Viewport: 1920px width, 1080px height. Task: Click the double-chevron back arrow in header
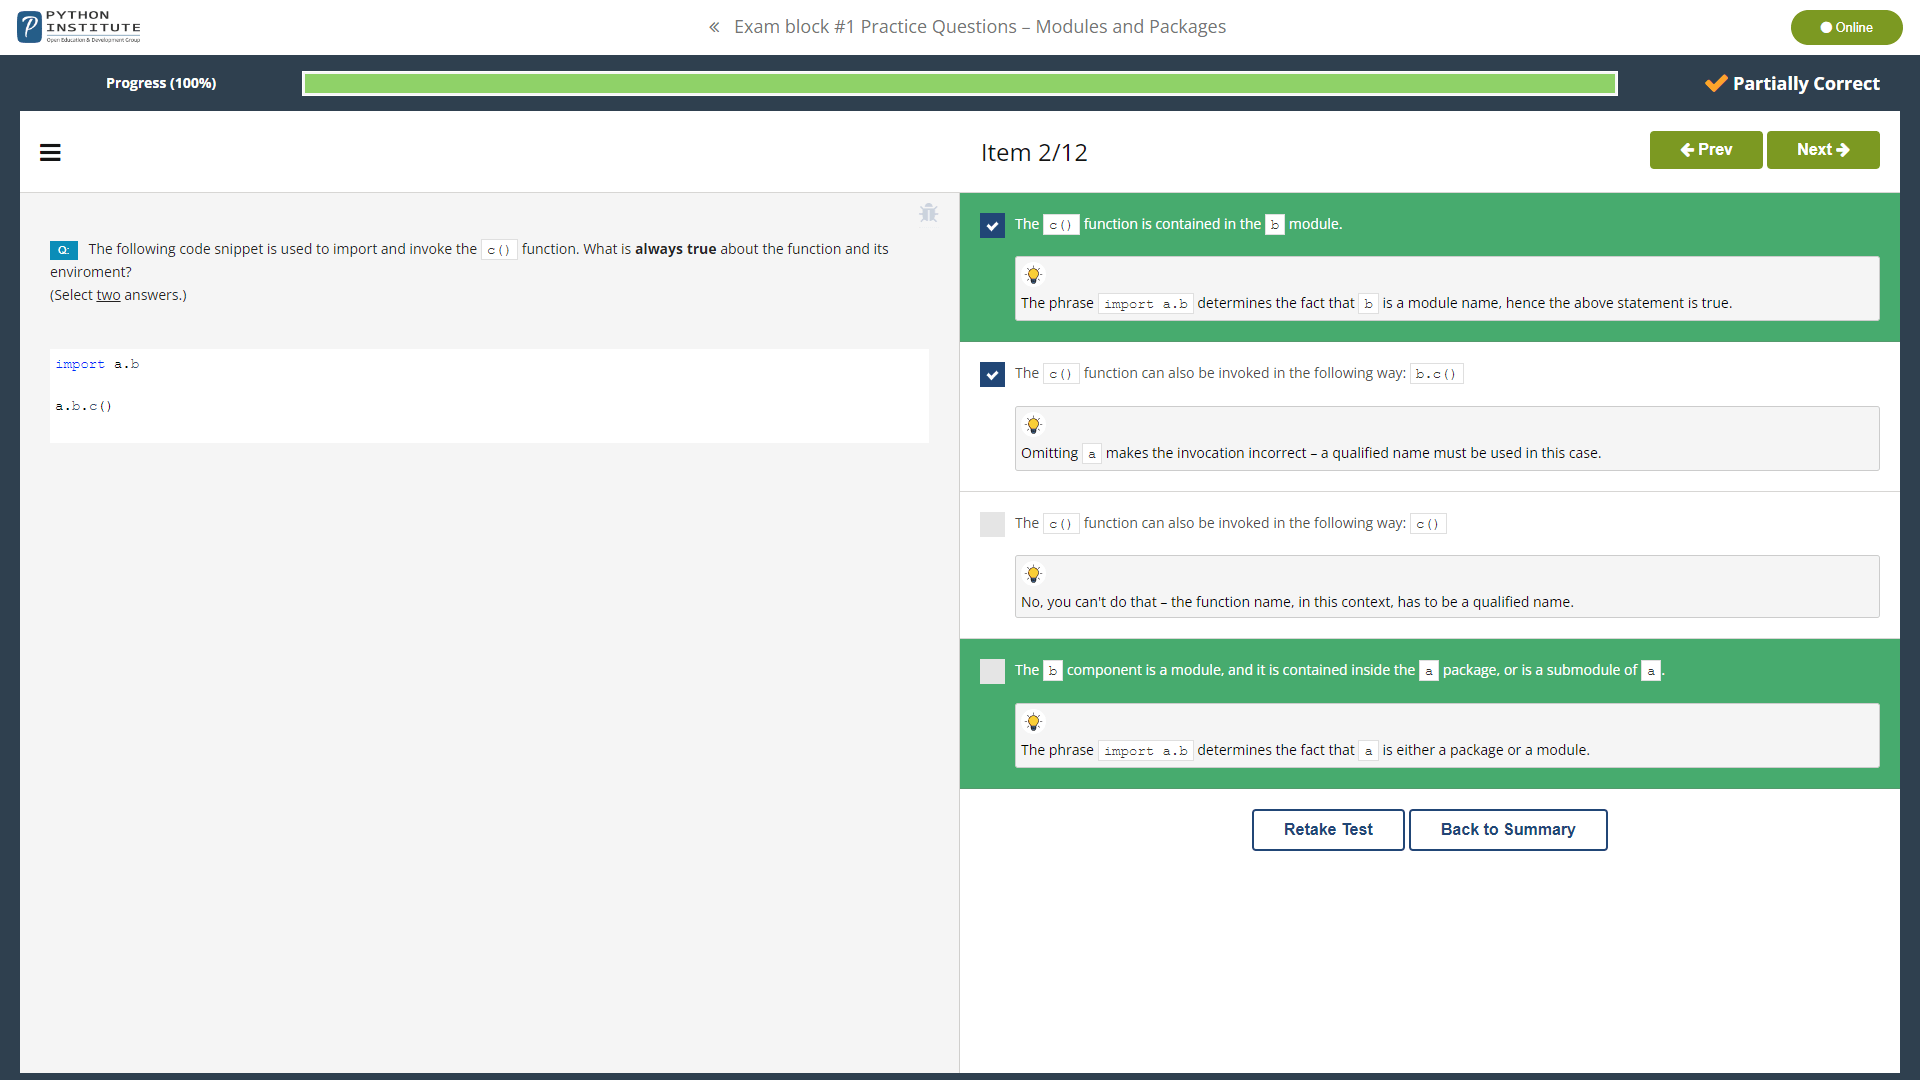(x=714, y=27)
